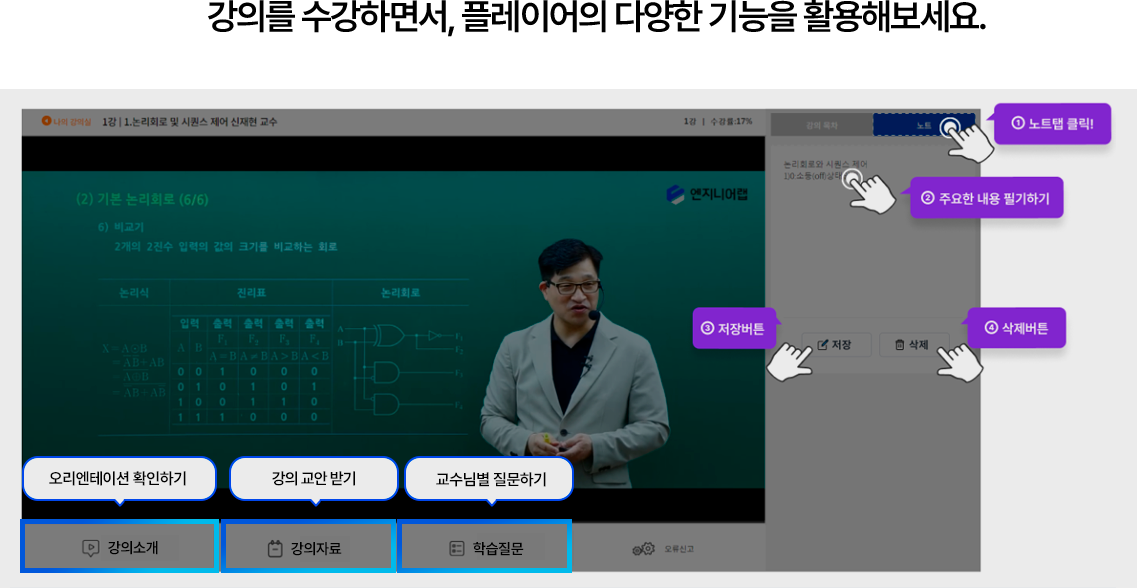Screen dimensions: 1137x588
Task: Click the 오류신고 gear icon
Action: (x=644, y=548)
